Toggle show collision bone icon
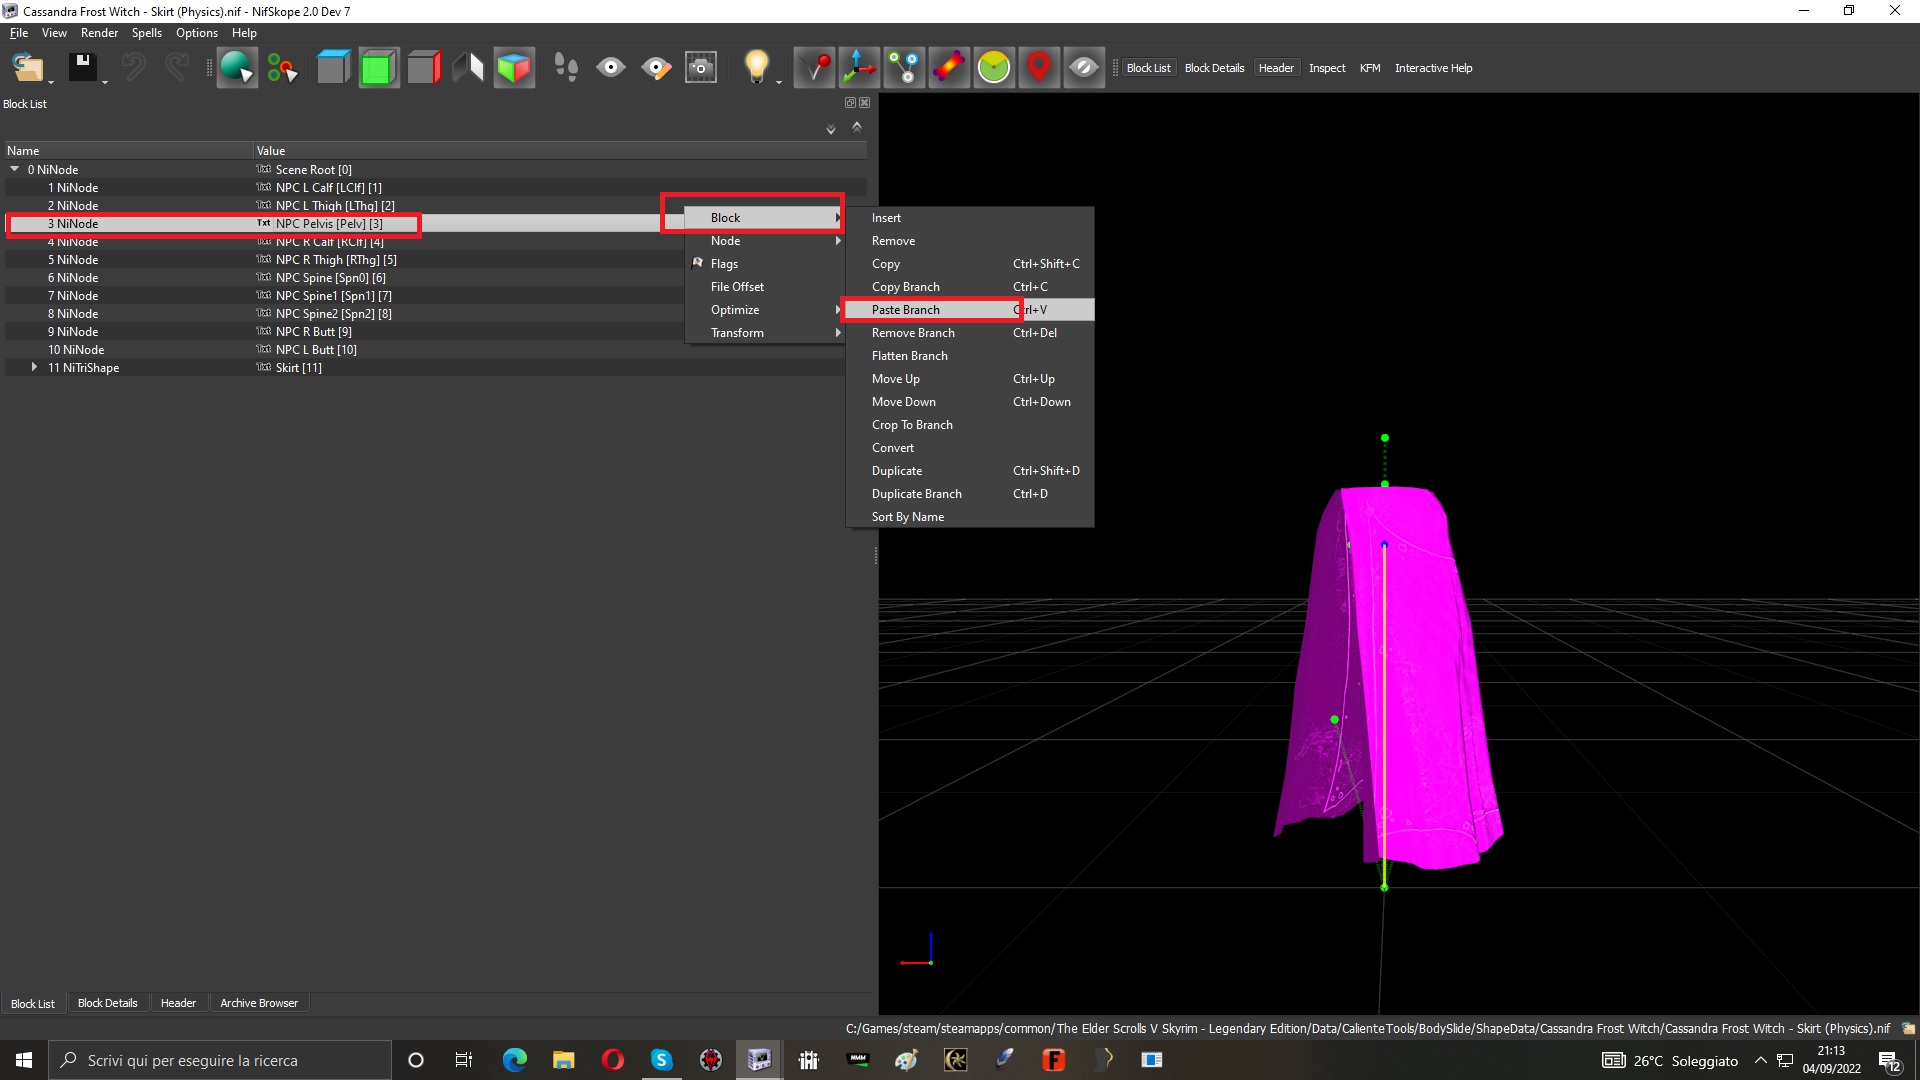This screenshot has width=1920, height=1080. 949,68
